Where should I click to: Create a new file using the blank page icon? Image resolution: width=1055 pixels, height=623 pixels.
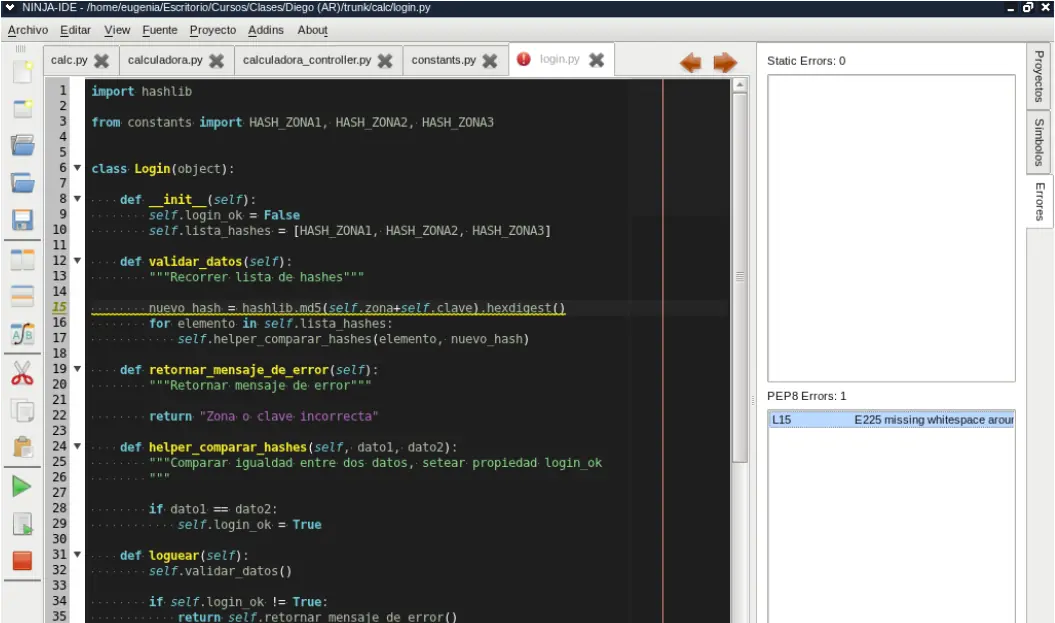click(x=22, y=71)
